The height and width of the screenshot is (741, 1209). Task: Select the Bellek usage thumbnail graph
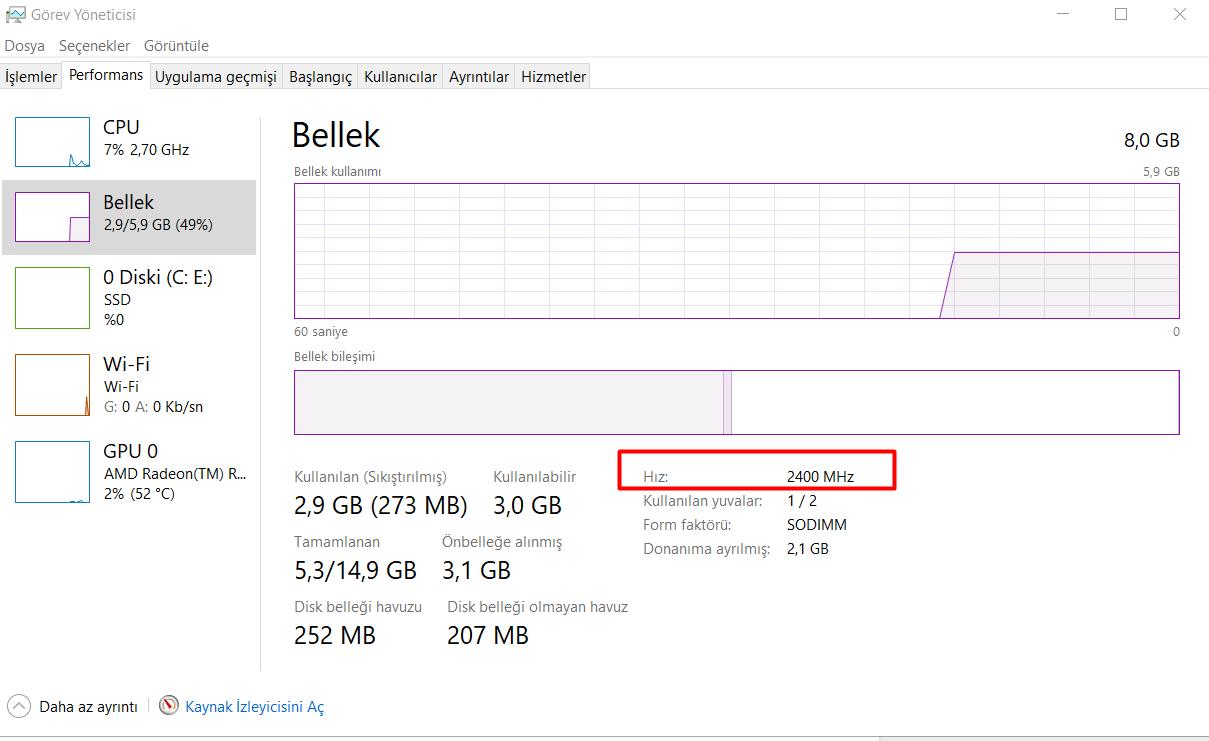pos(52,217)
